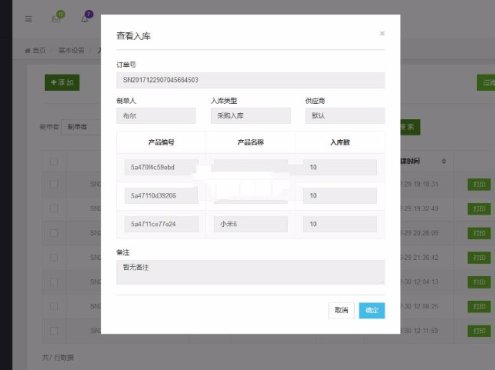Click 打印 for the 12:11:59 row
495x370 pixels.
click(479, 331)
